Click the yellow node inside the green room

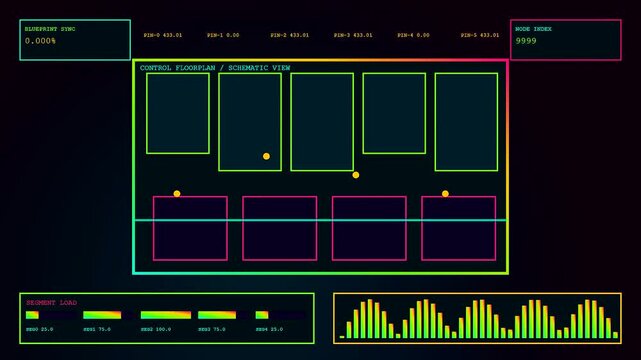(x=266, y=156)
